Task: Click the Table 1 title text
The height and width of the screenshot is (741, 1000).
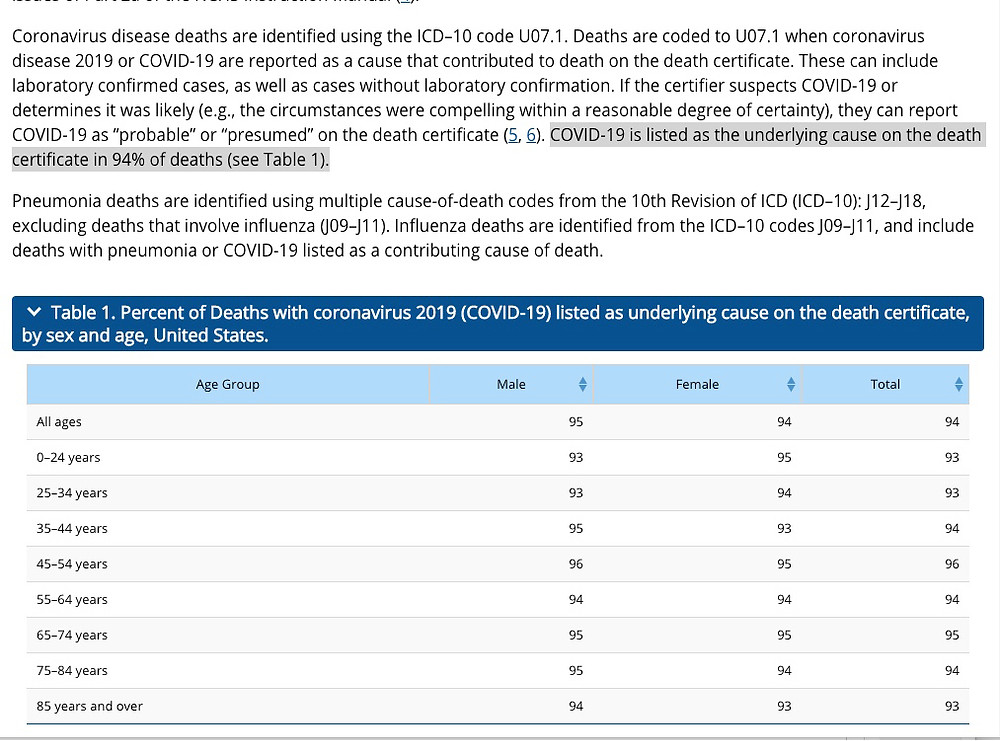Action: [496, 323]
